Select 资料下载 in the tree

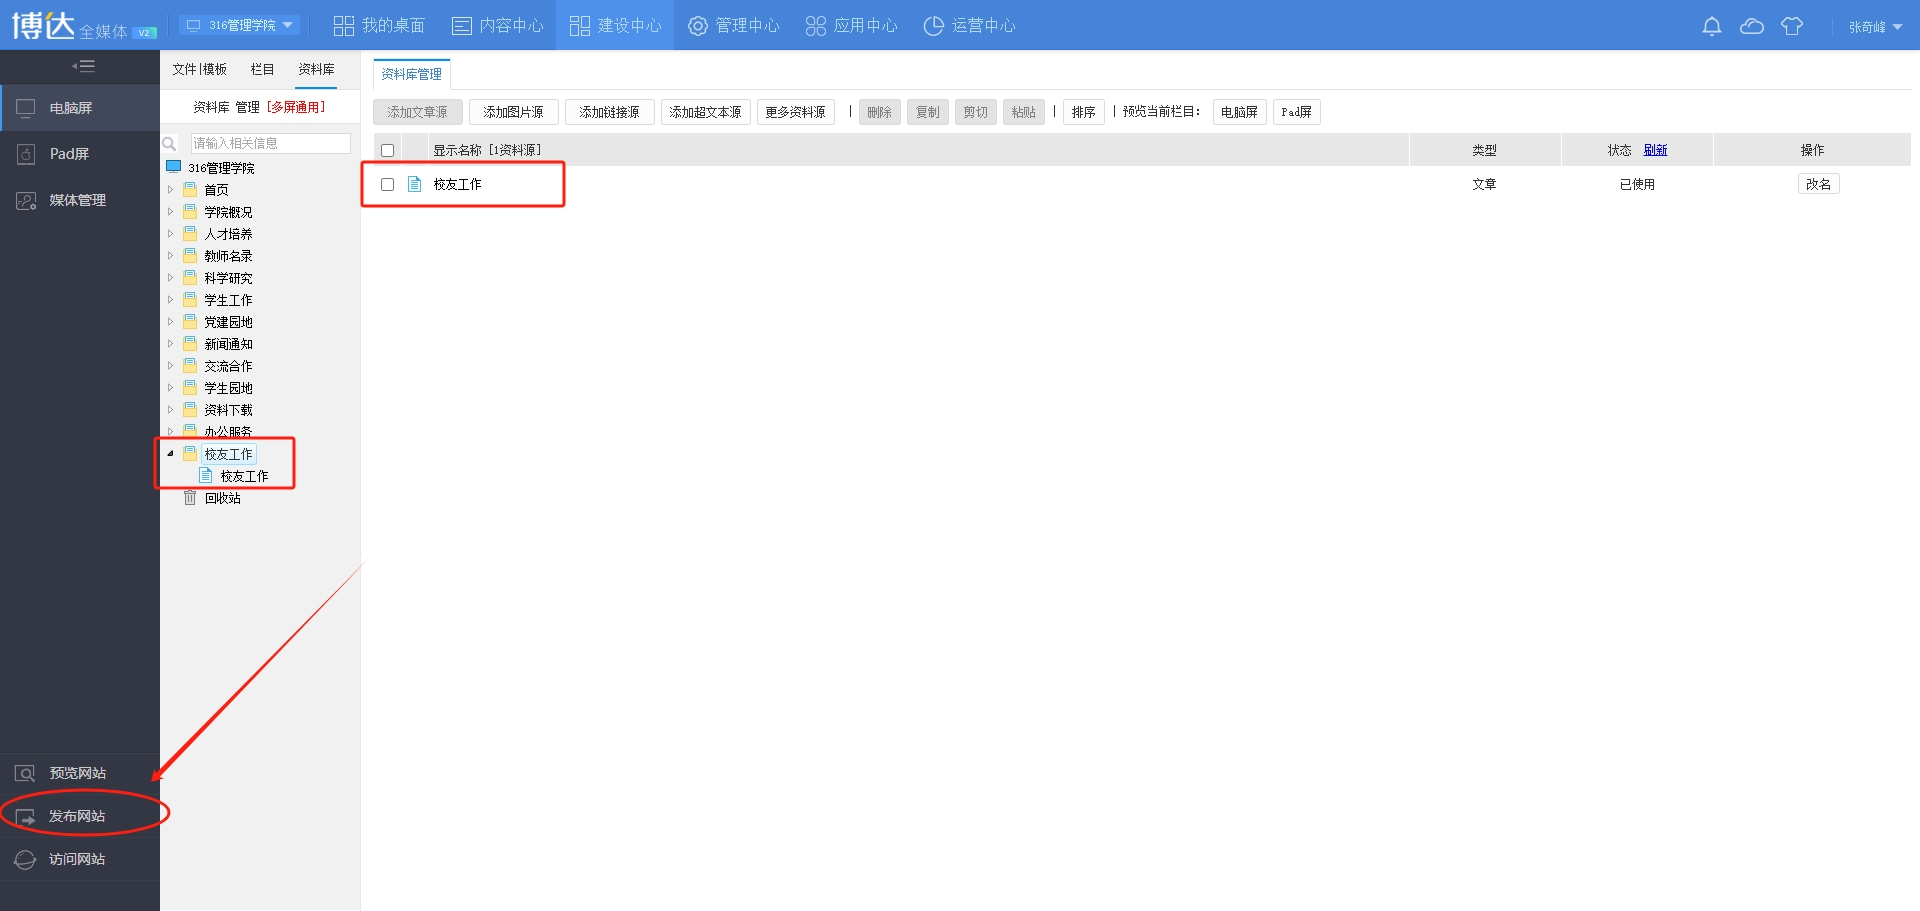(229, 410)
